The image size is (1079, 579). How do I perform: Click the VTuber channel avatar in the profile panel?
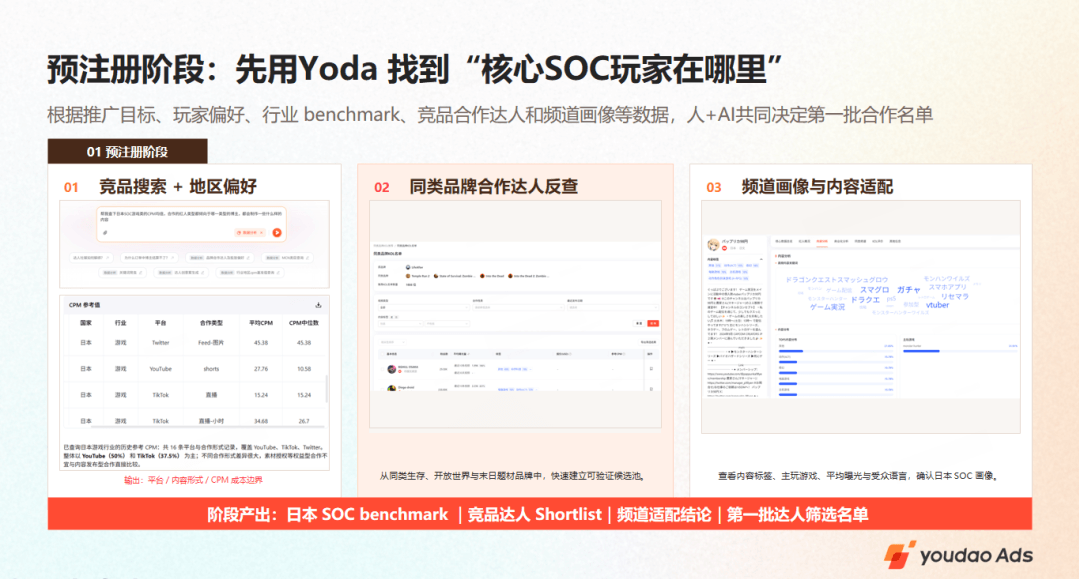pos(714,244)
